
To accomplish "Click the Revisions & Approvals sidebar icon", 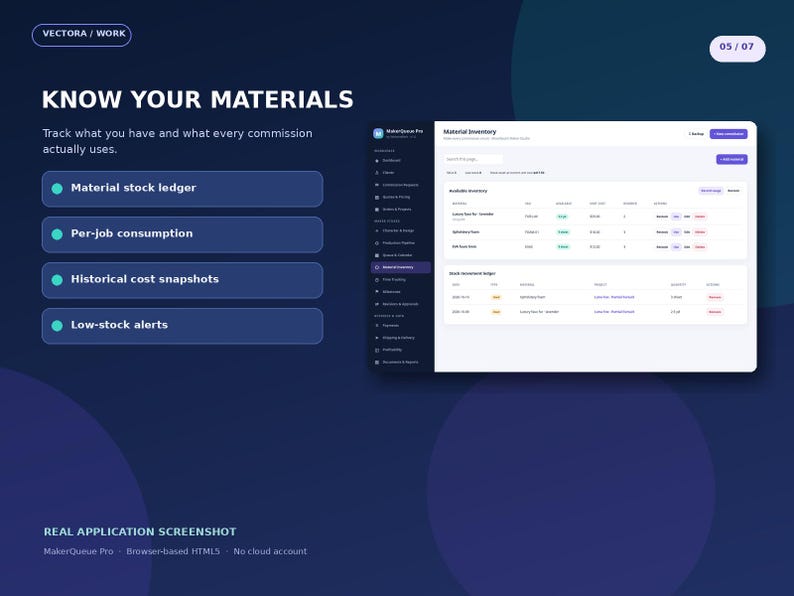I will coord(377,304).
